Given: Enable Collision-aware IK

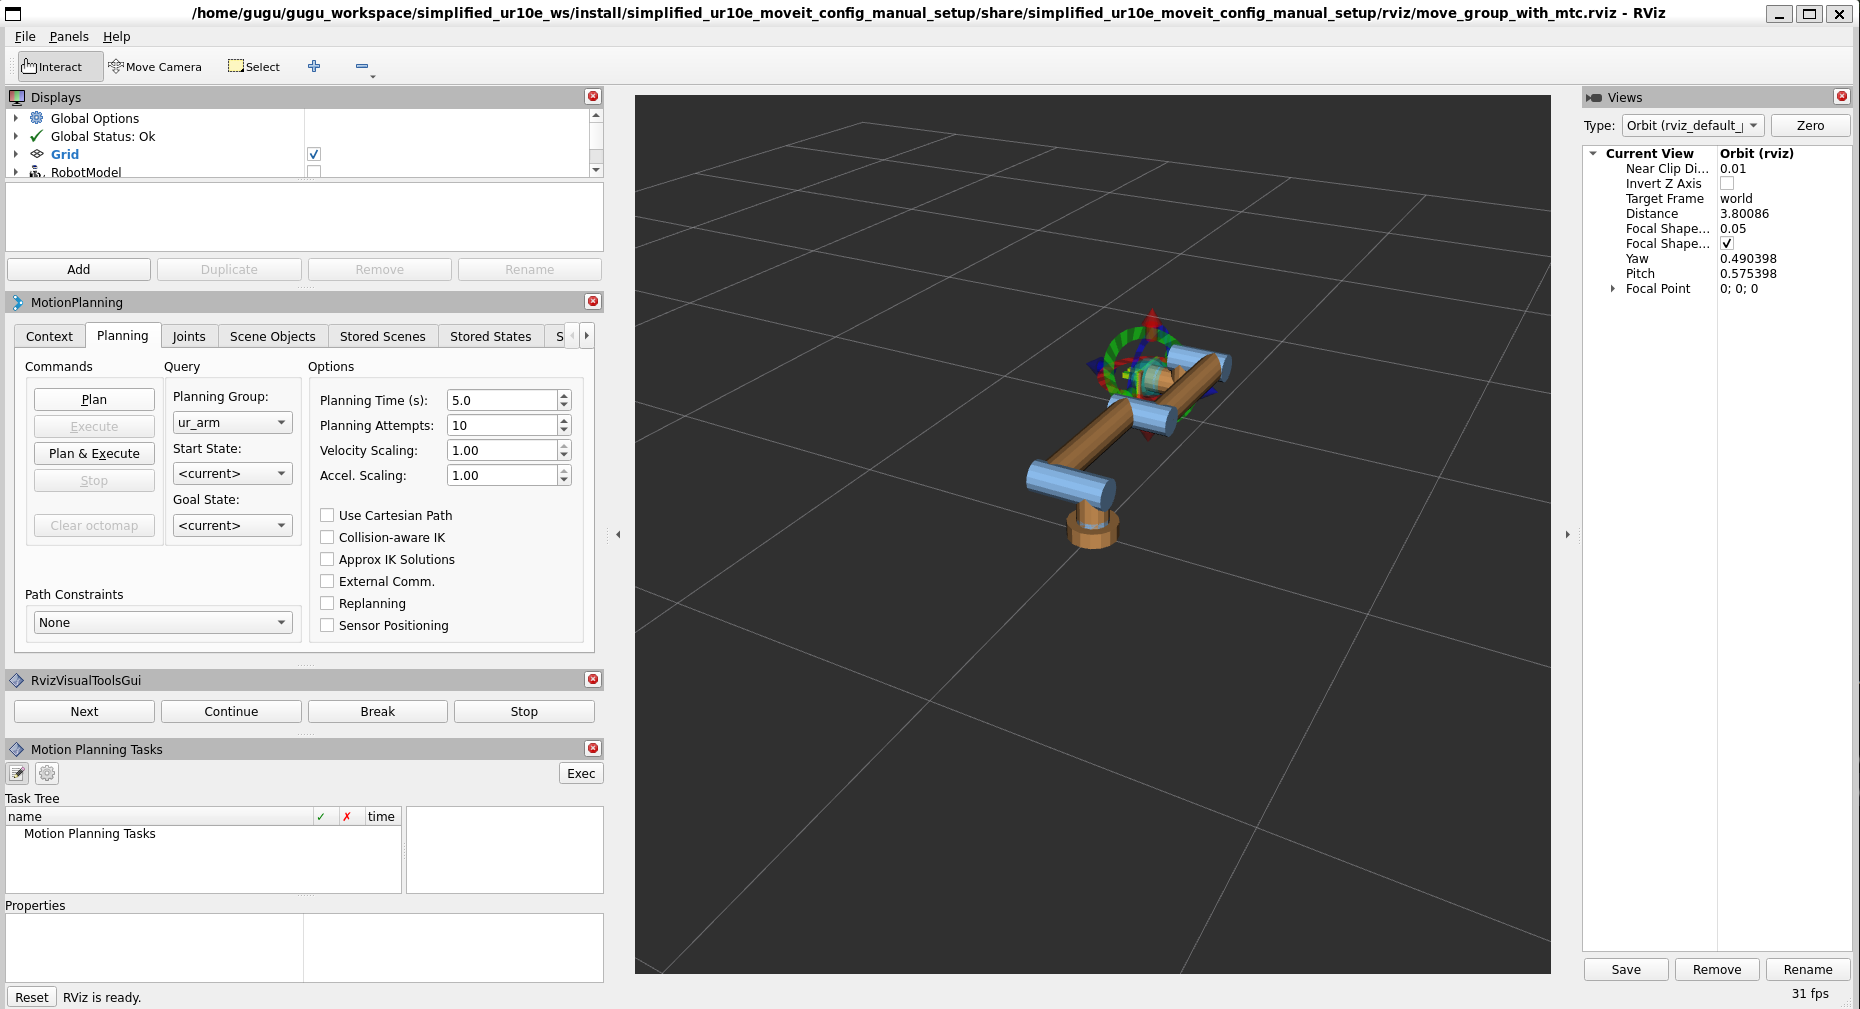Looking at the screenshot, I should [327, 537].
